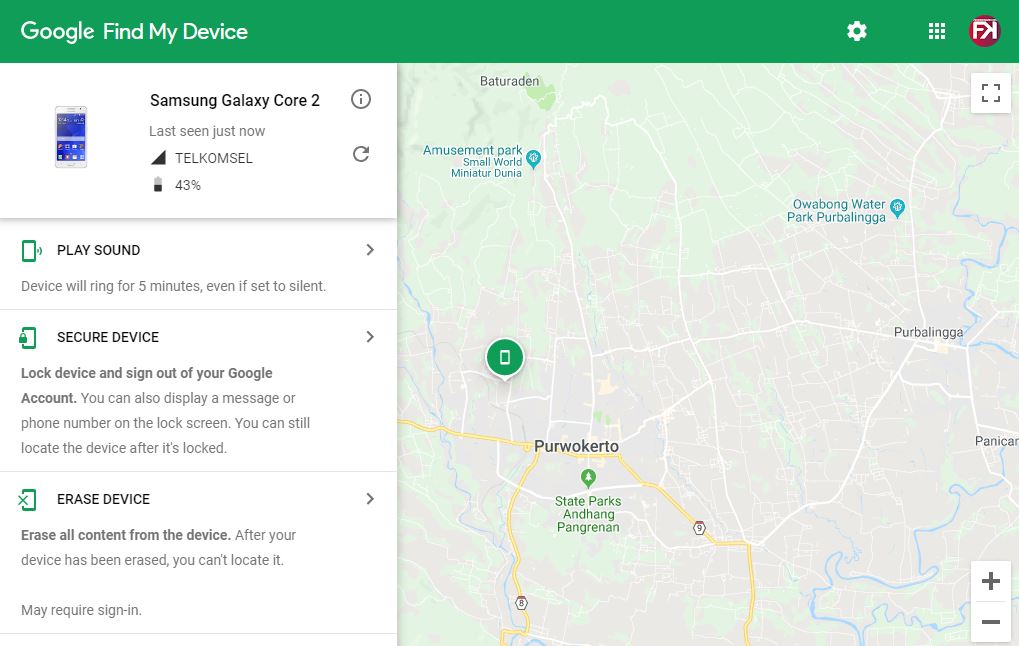Zoom in using the plus control
The width and height of the screenshot is (1019, 646).
click(990, 581)
